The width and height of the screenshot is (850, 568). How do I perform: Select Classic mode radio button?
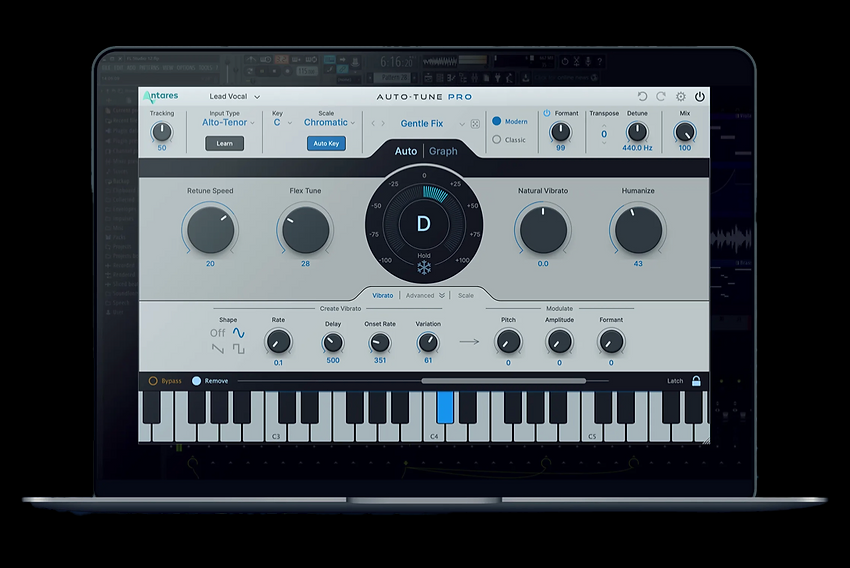(497, 139)
